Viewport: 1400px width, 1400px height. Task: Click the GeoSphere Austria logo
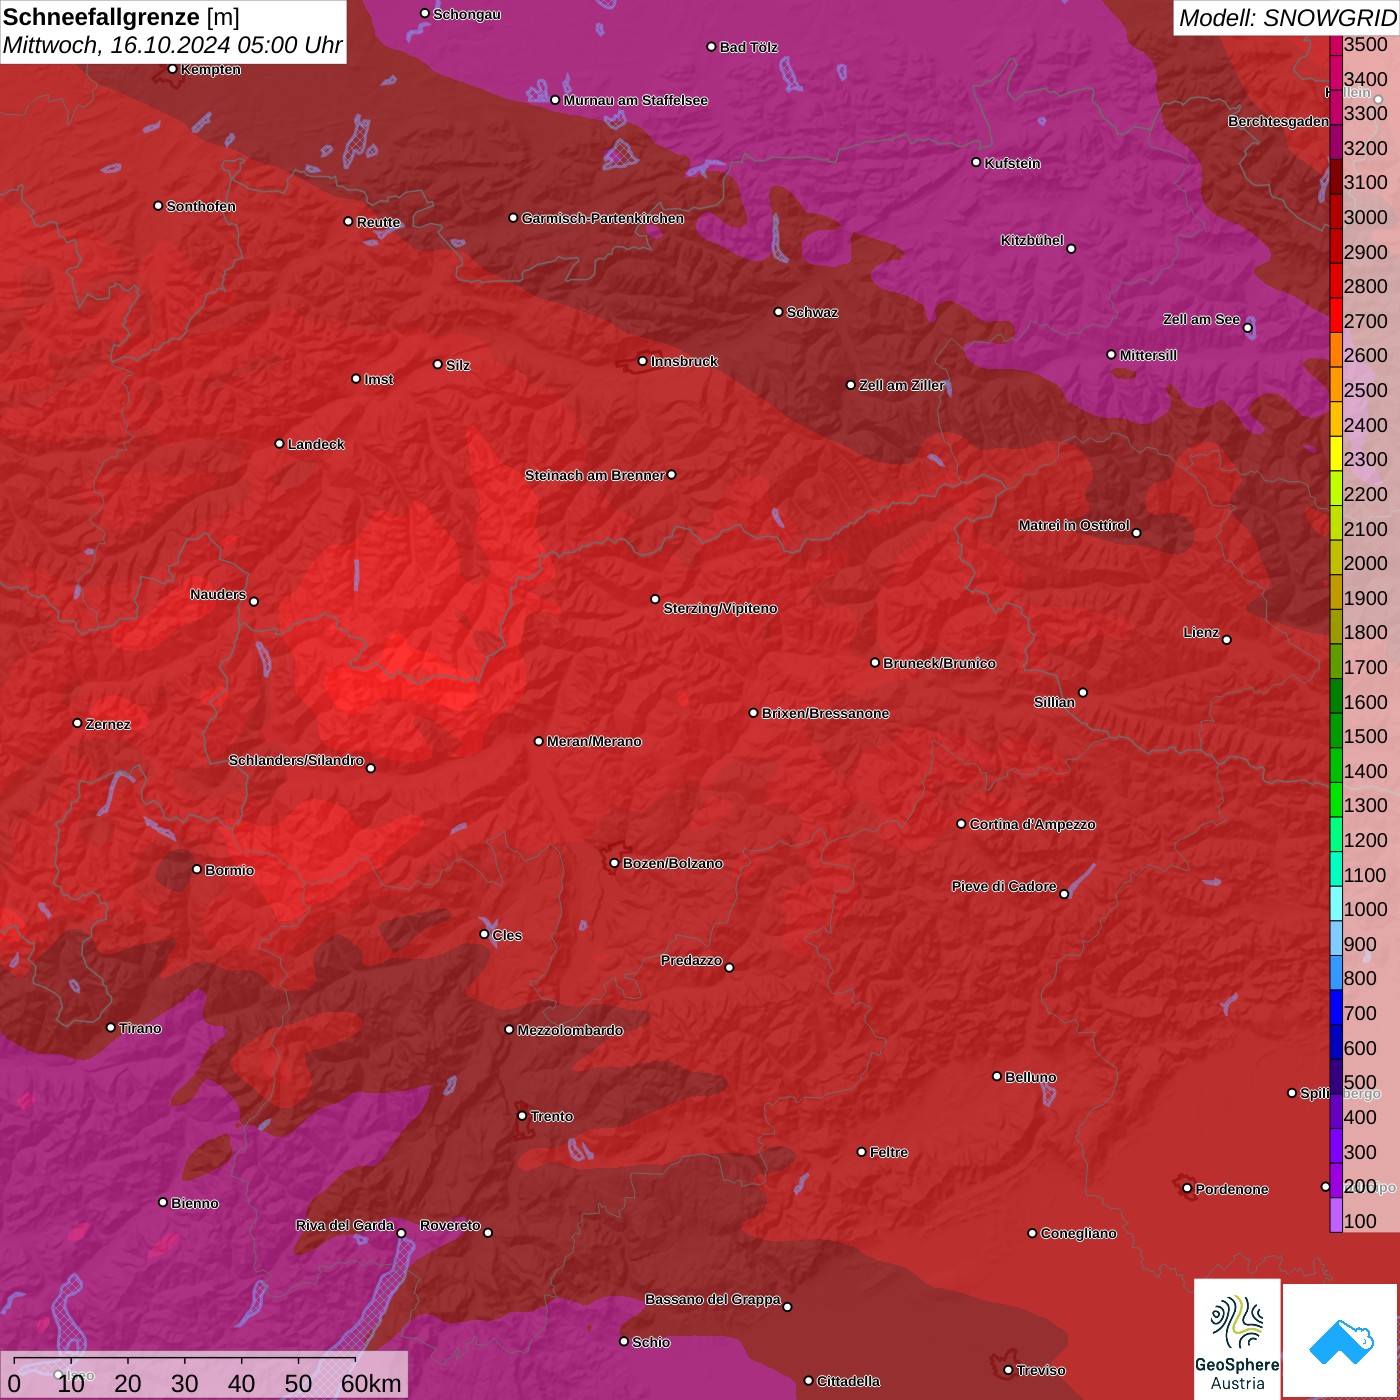(x=1237, y=1339)
